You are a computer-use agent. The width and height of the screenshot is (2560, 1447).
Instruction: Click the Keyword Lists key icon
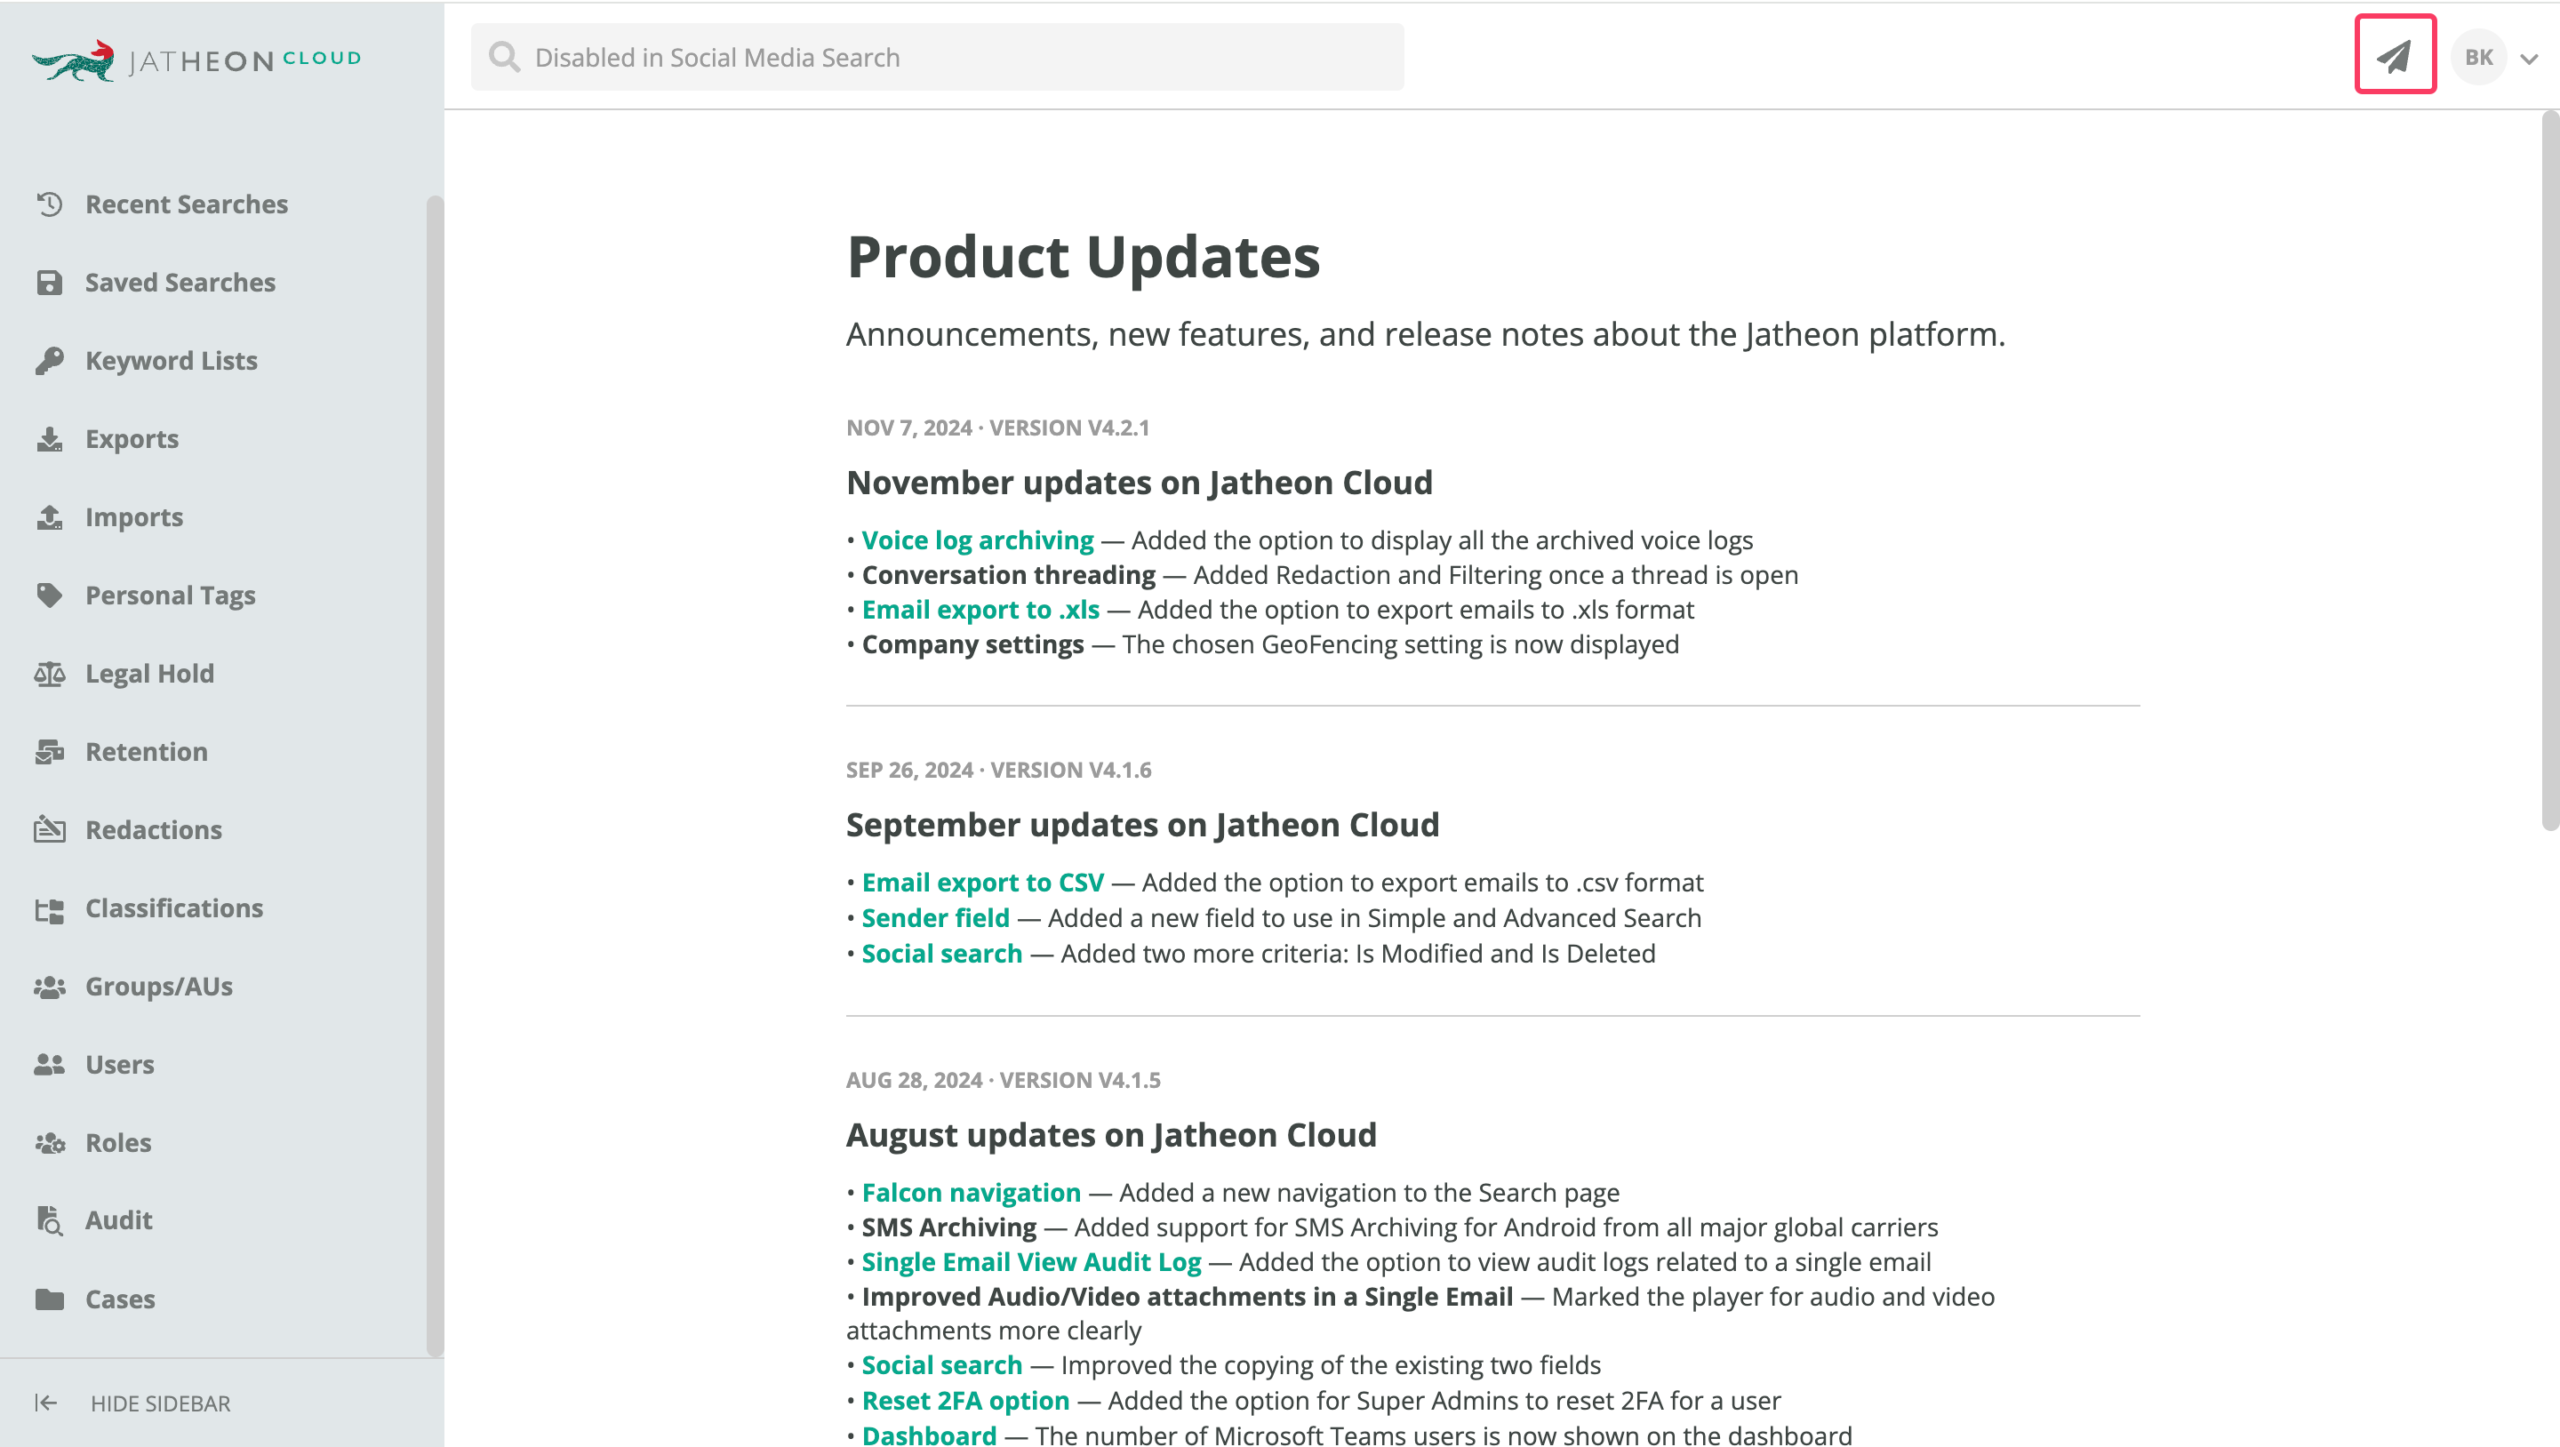click(x=49, y=361)
